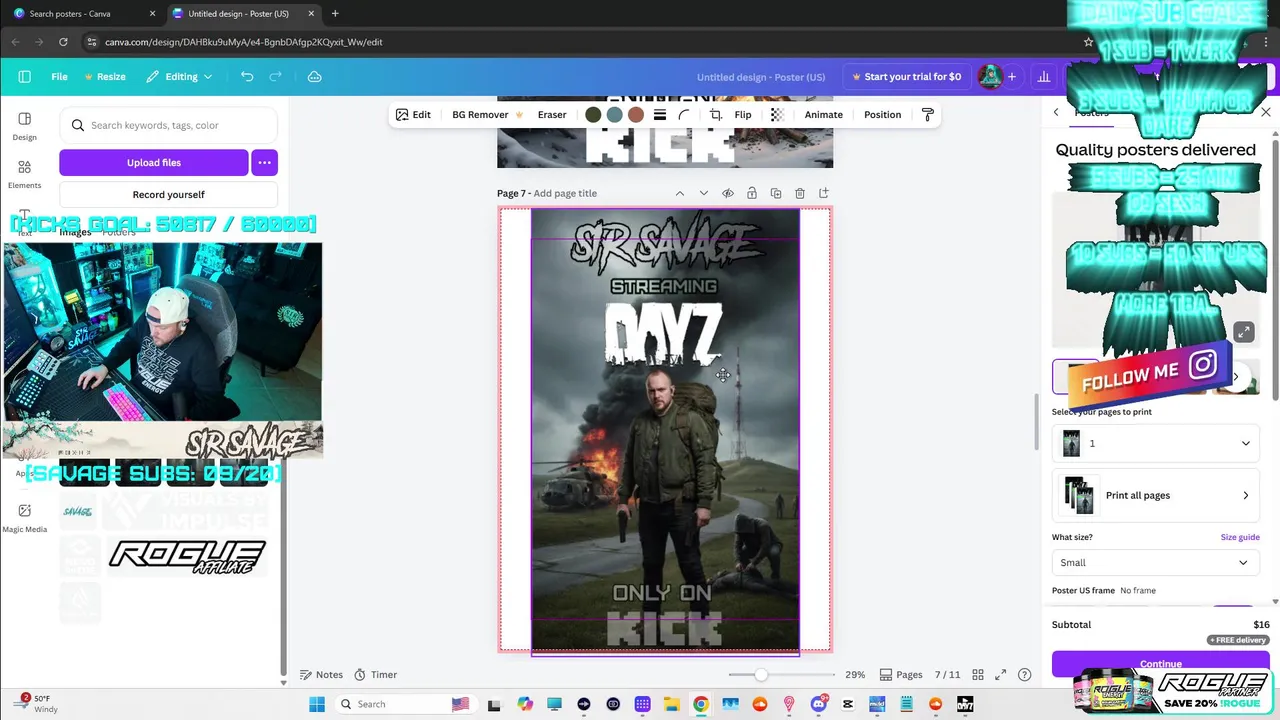Screen dimensions: 1280x720
Task: Open the Pages view button
Action: (x=901, y=675)
